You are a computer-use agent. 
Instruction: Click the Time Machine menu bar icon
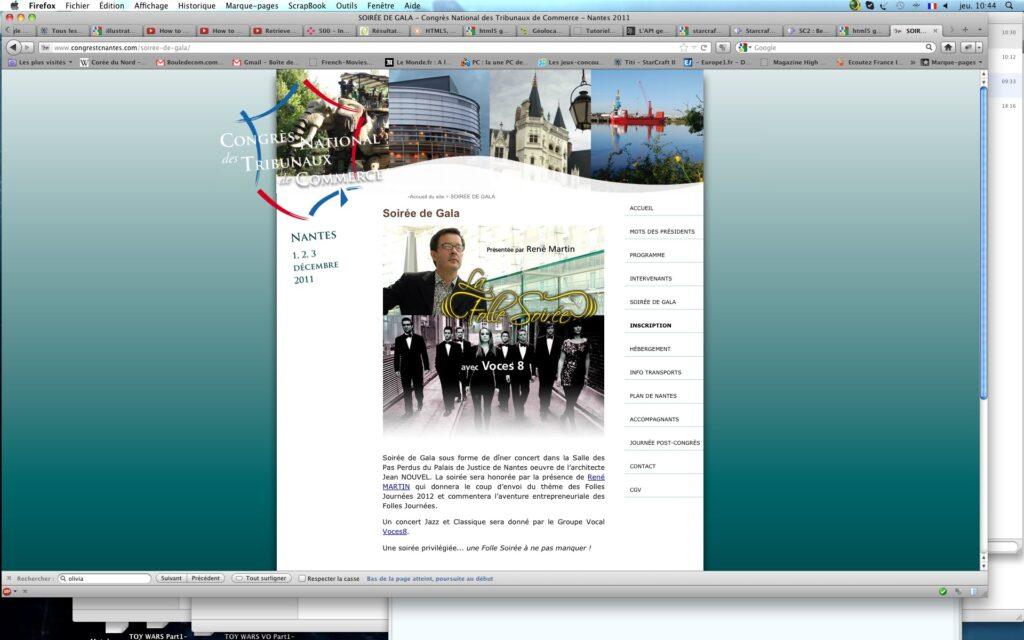point(901,6)
